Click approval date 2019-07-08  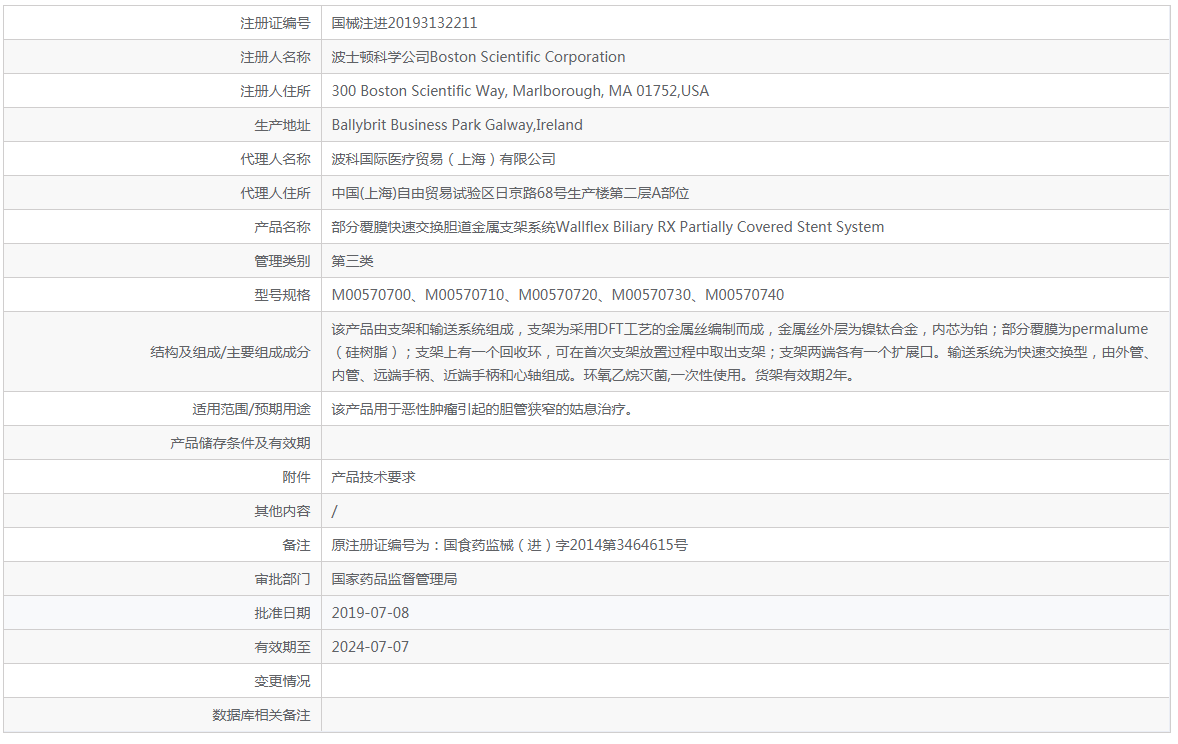coord(370,613)
